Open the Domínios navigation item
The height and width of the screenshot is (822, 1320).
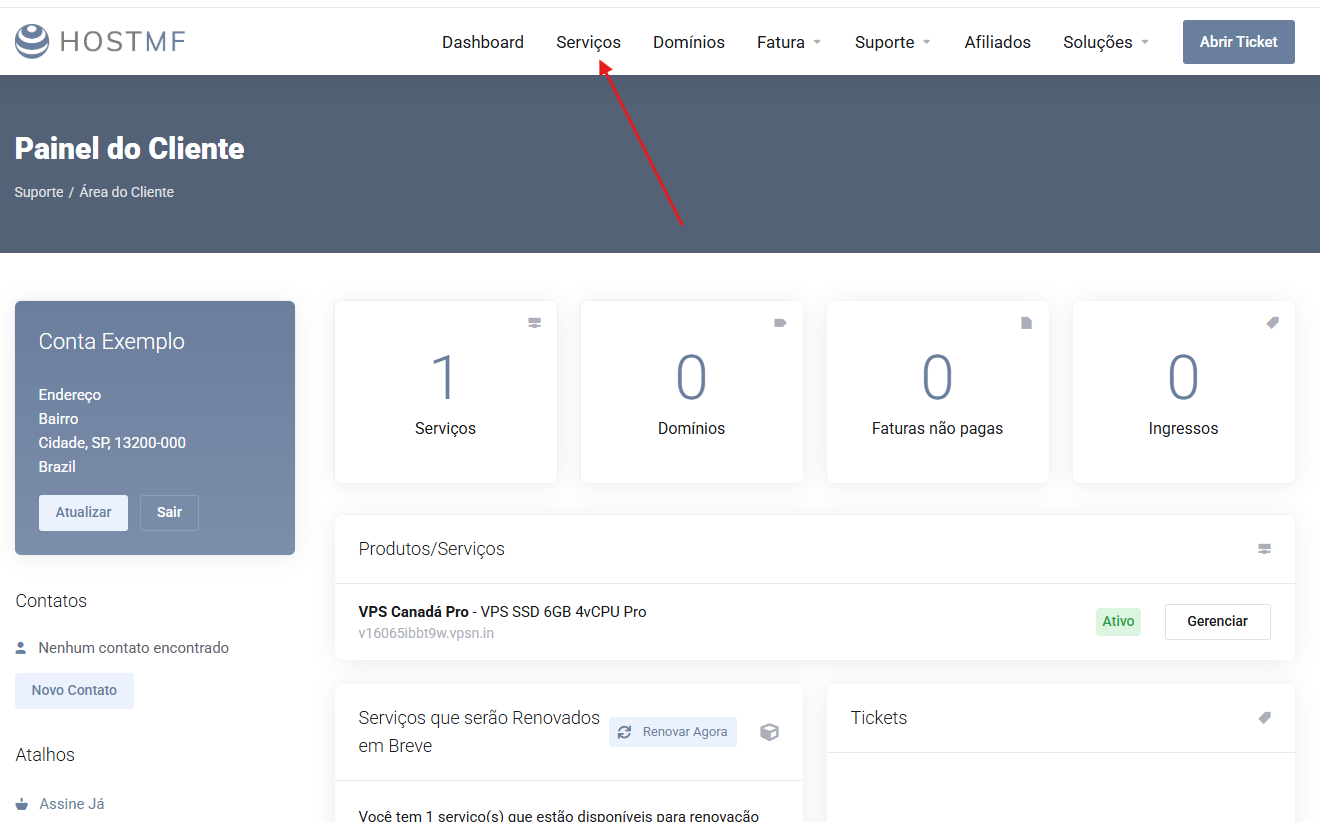click(689, 42)
